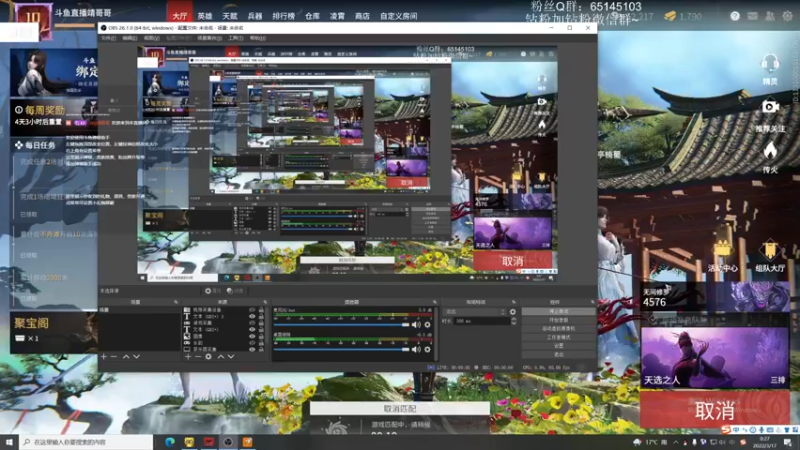
Task: Undock the scenes panel via header icon
Action: pyautogui.click(x=176, y=302)
